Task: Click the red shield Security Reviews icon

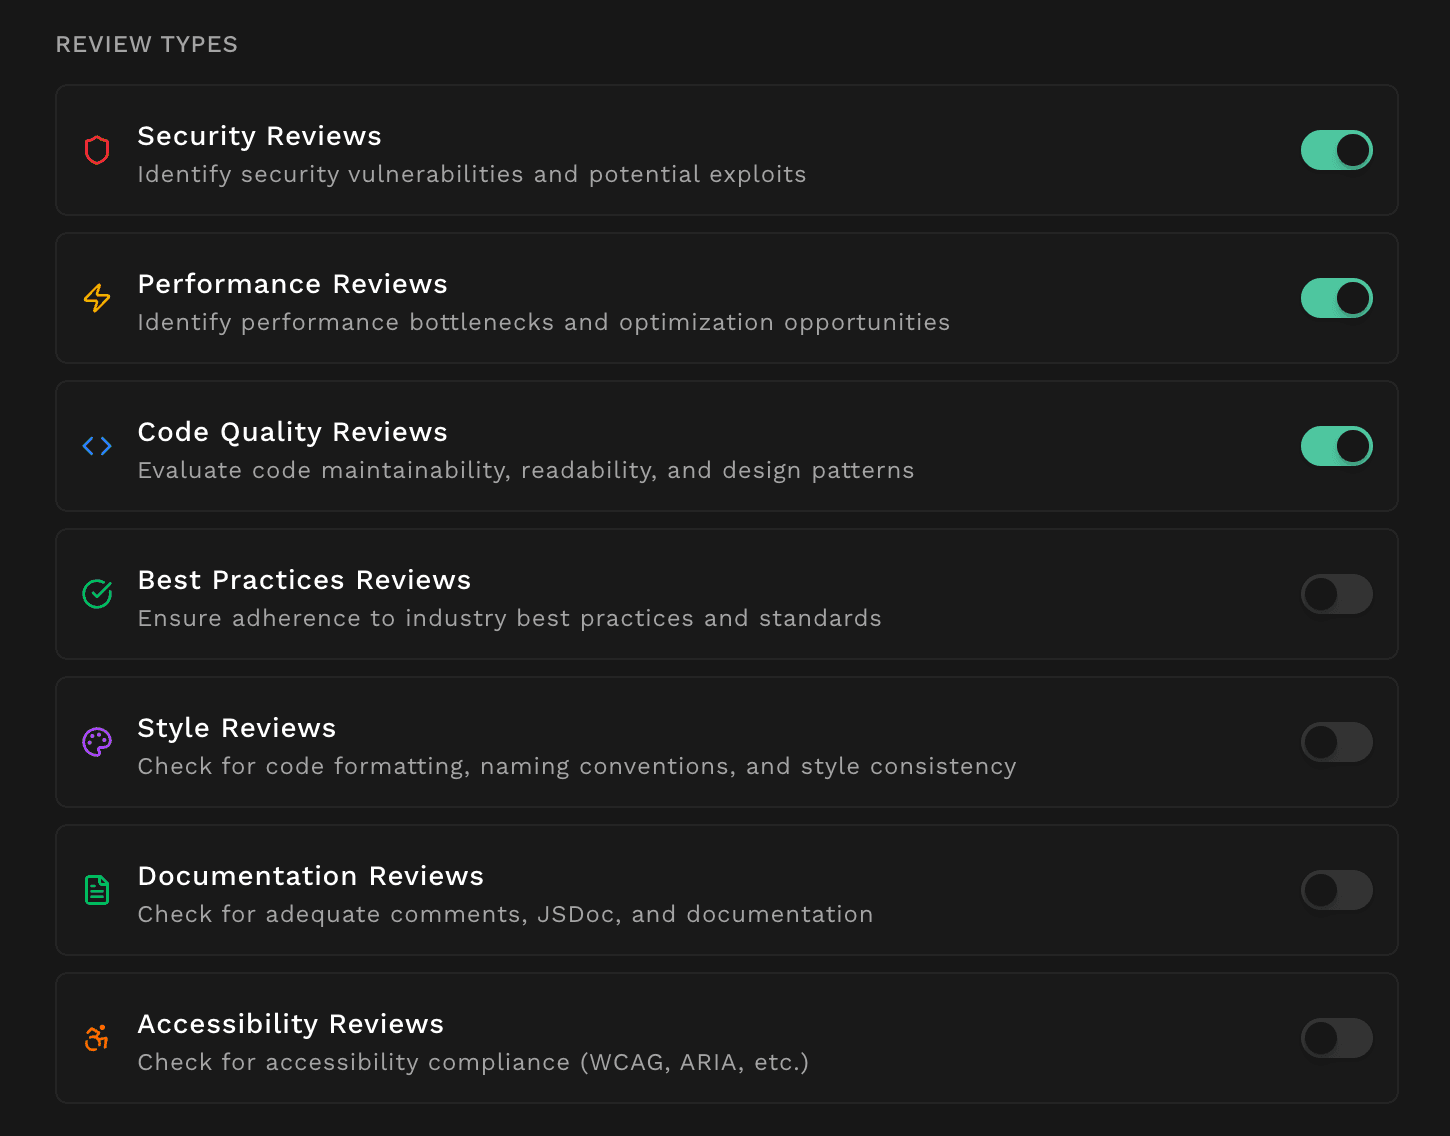Action: pos(96,150)
